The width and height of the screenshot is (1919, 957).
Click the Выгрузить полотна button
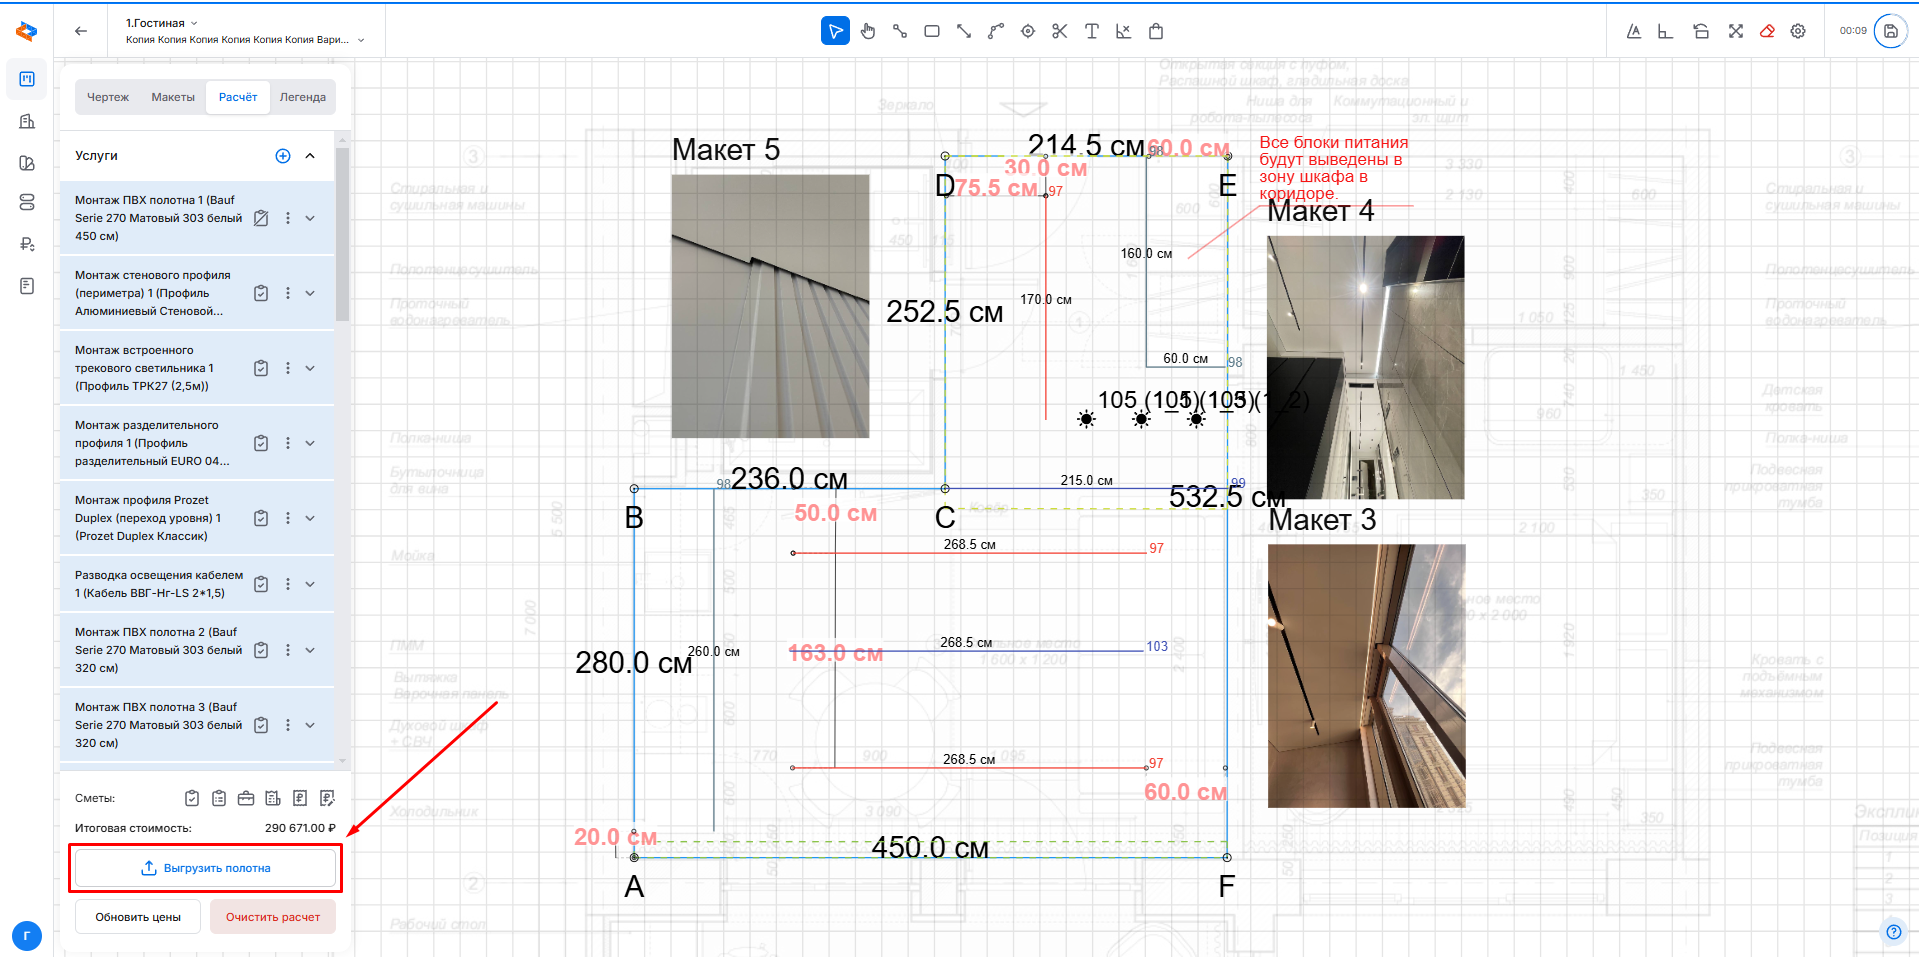(205, 868)
